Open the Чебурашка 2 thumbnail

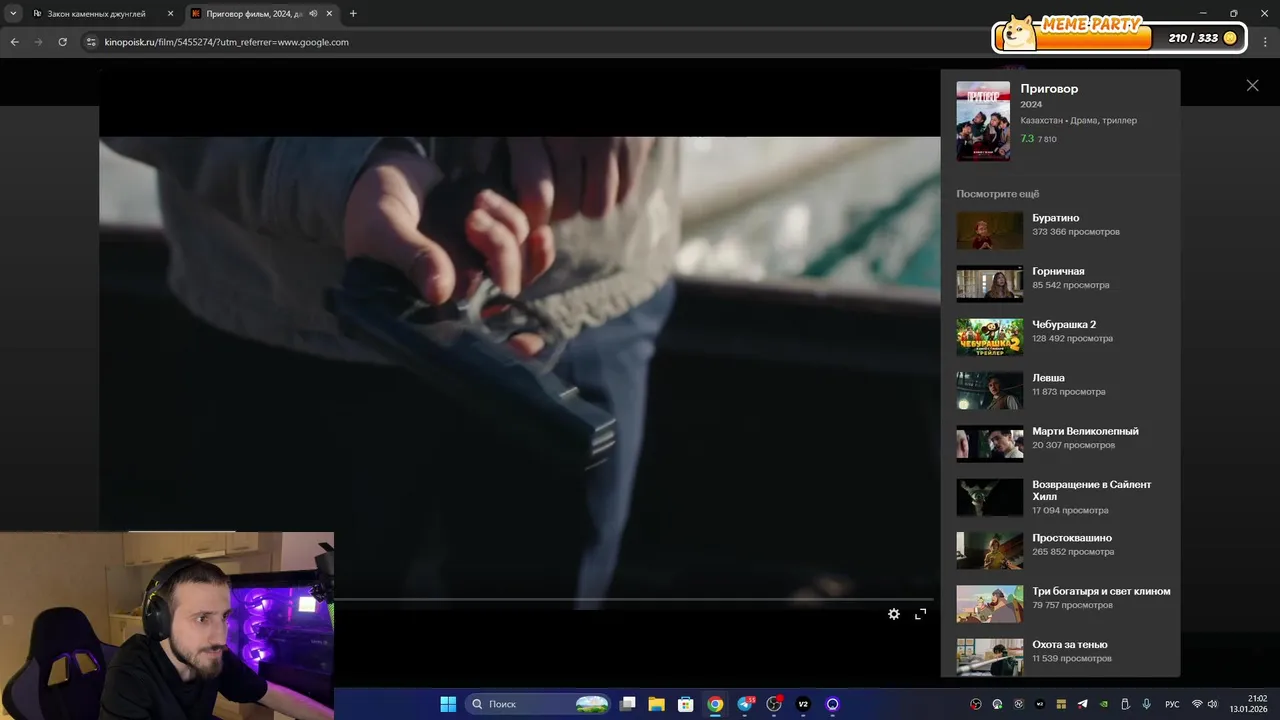pyautogui.click(x=989, y=337)
